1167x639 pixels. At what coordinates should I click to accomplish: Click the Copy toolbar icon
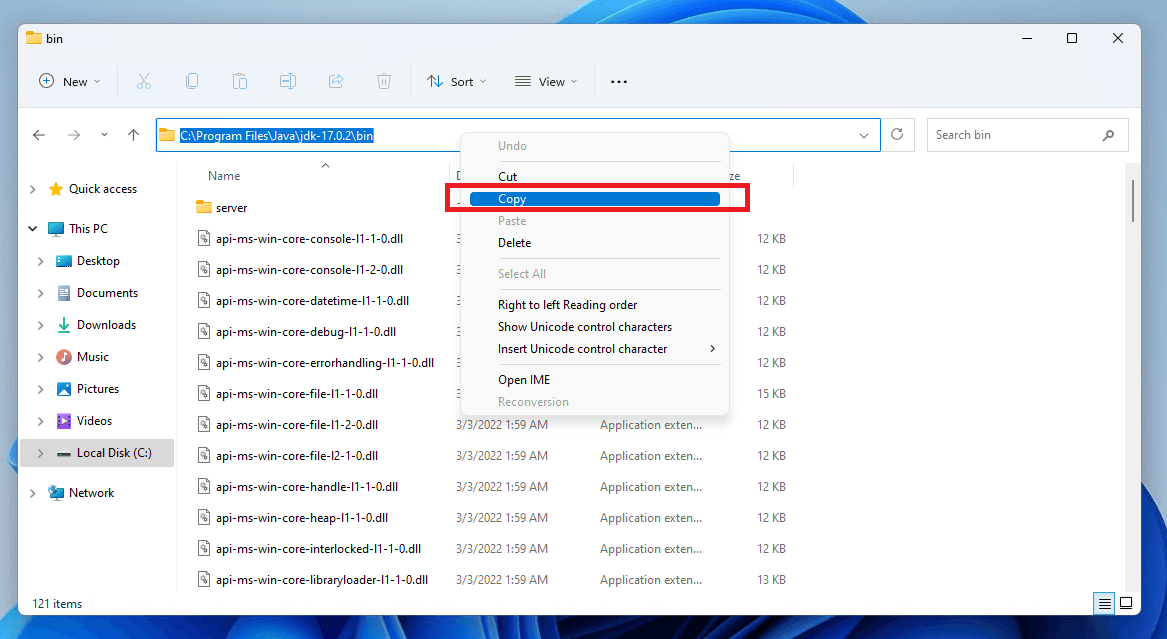coord(192,81)
